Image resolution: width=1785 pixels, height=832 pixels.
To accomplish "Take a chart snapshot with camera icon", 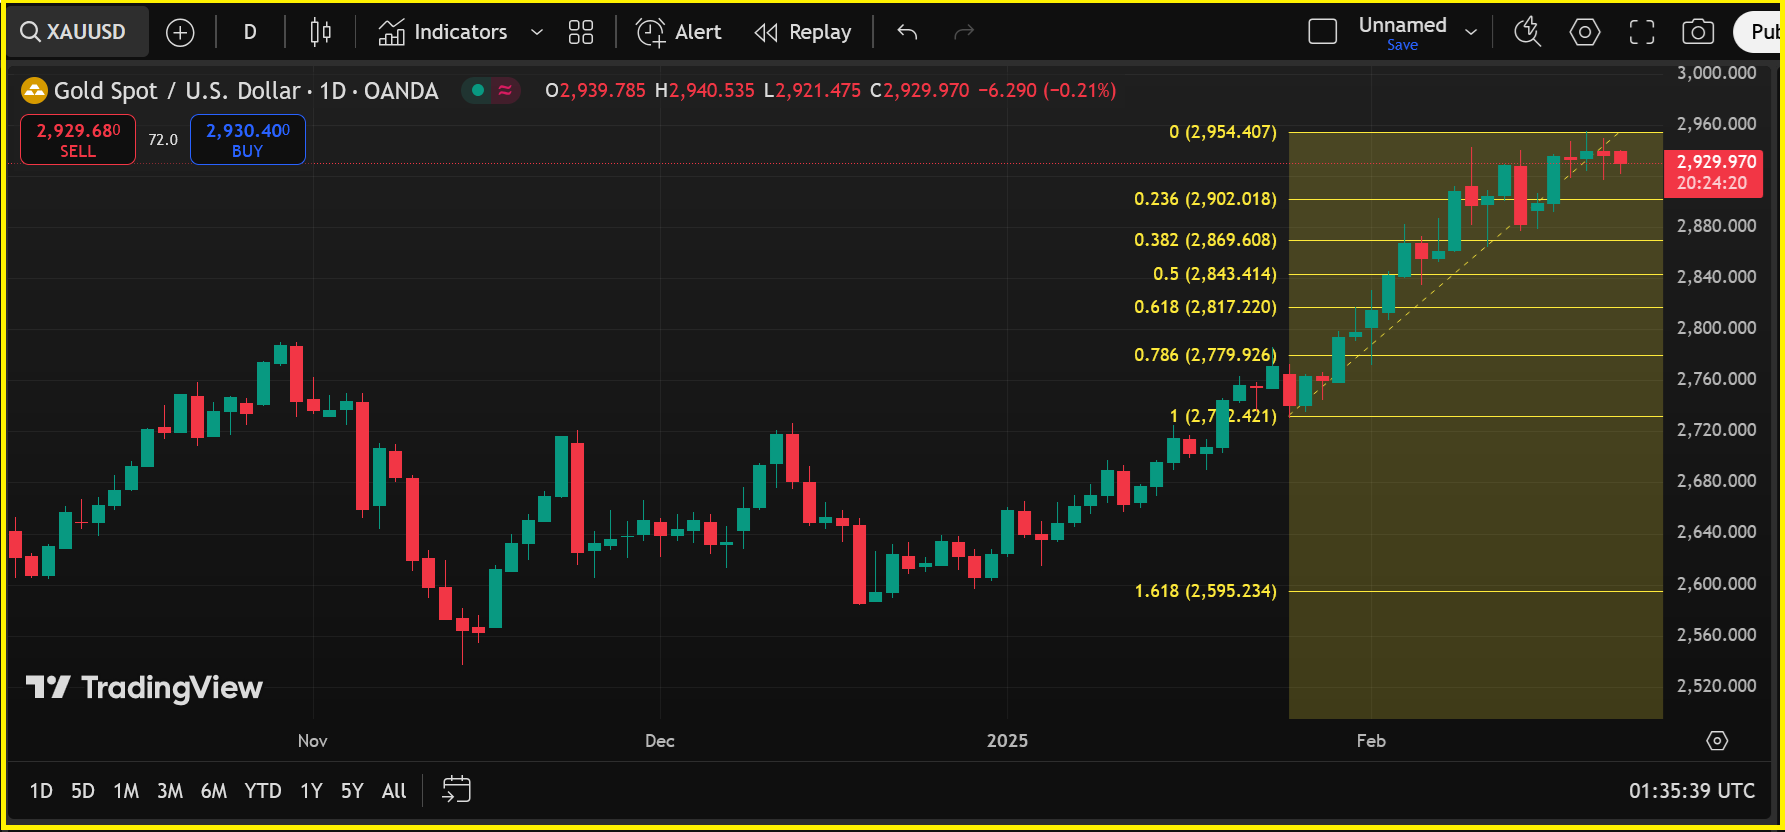I will click(x=1697, y=33).
